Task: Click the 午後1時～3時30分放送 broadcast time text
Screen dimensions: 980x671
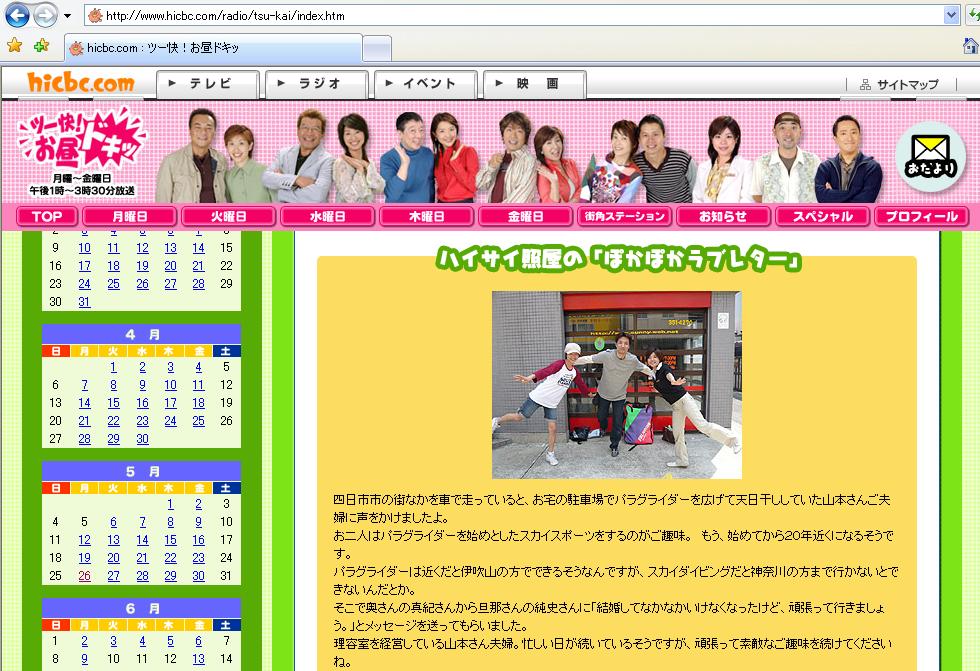Action: 82,191
